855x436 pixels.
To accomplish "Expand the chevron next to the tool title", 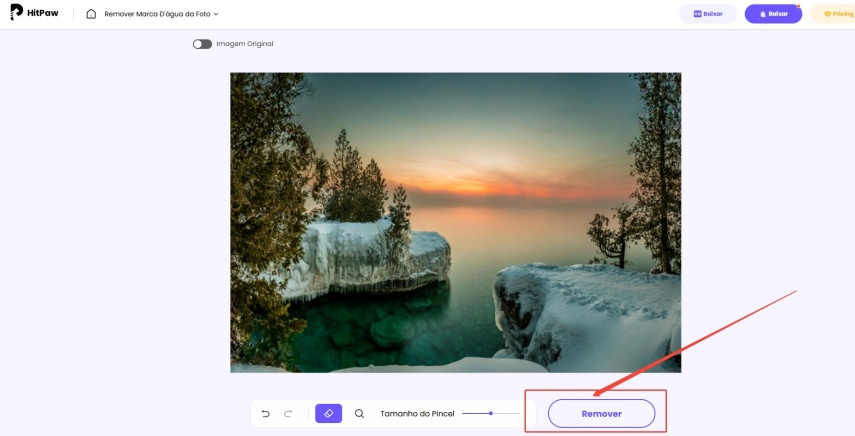I will click(x=216, y=14).
